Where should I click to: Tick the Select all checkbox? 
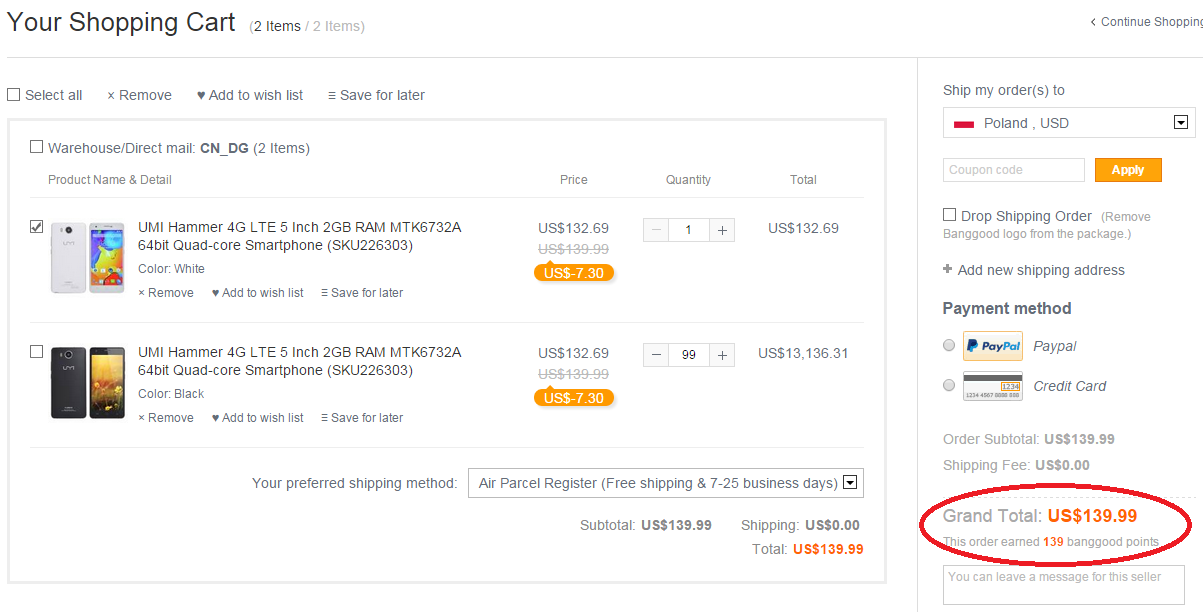click(x=14, y=95)
